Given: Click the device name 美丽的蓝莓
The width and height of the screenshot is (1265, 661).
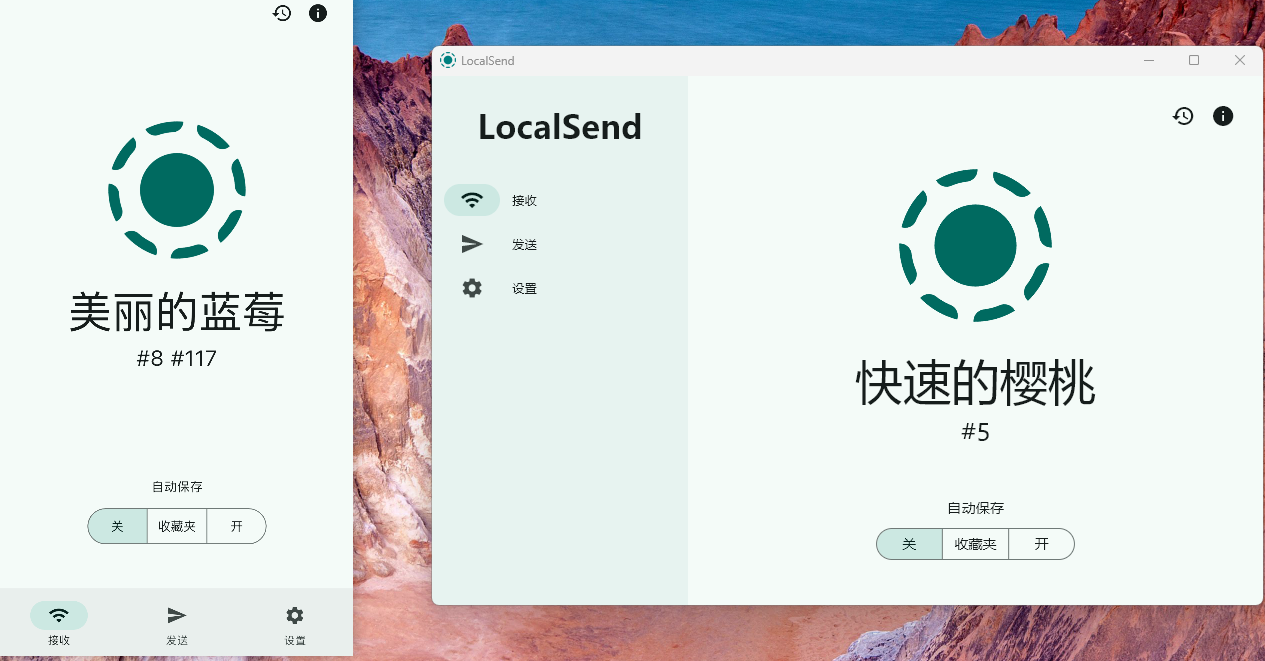Looking at the screenshot, I should [176, 310].
